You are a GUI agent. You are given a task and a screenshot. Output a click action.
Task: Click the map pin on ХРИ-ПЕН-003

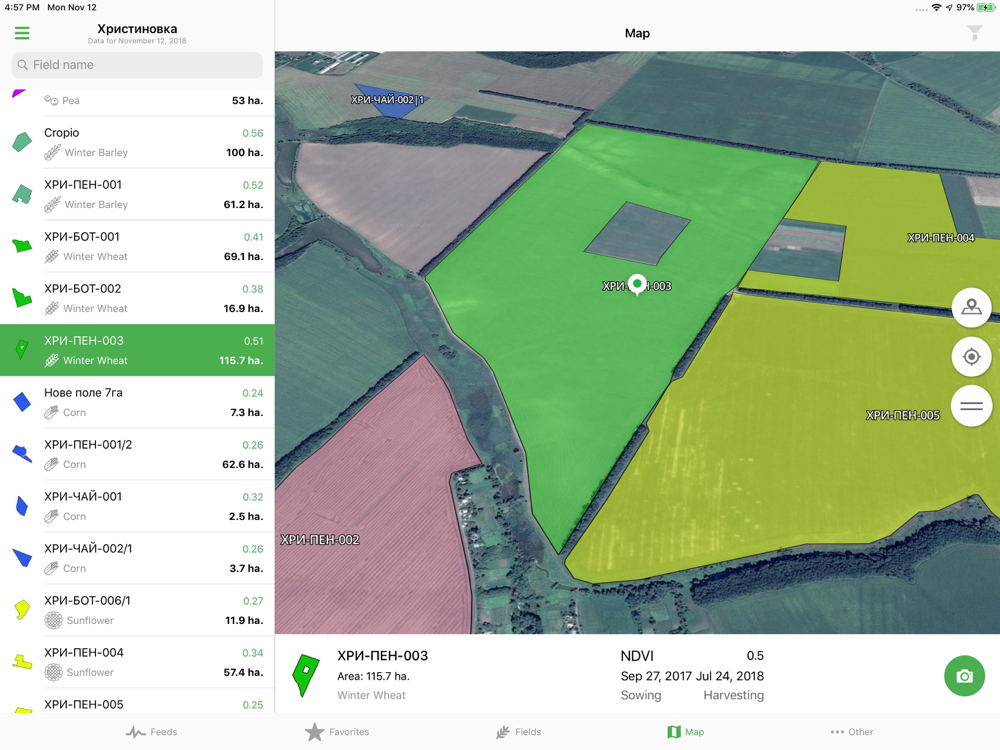(x=637, y=284)
